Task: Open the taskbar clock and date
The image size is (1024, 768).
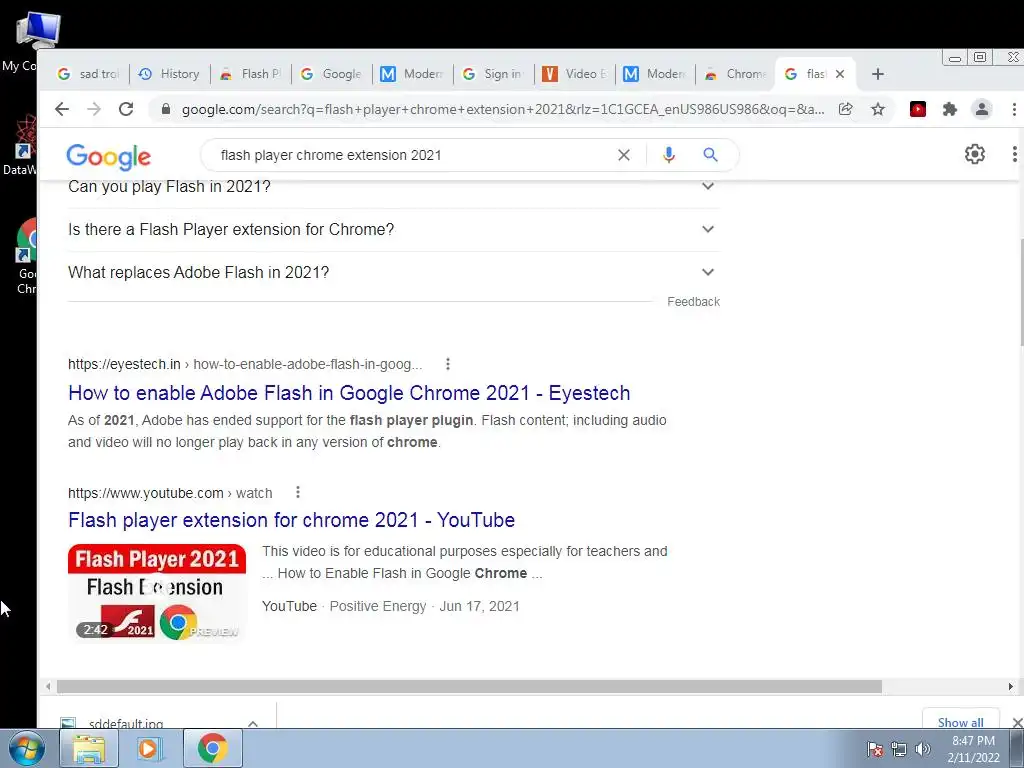Action: (973, 749)
